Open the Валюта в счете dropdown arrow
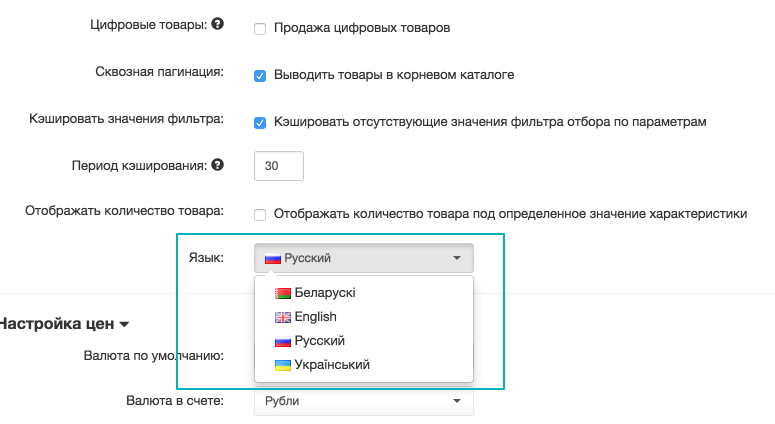Image resolution: width=775 pixels, height=424 pixels. pyautogui.click(x=457, y=401)
